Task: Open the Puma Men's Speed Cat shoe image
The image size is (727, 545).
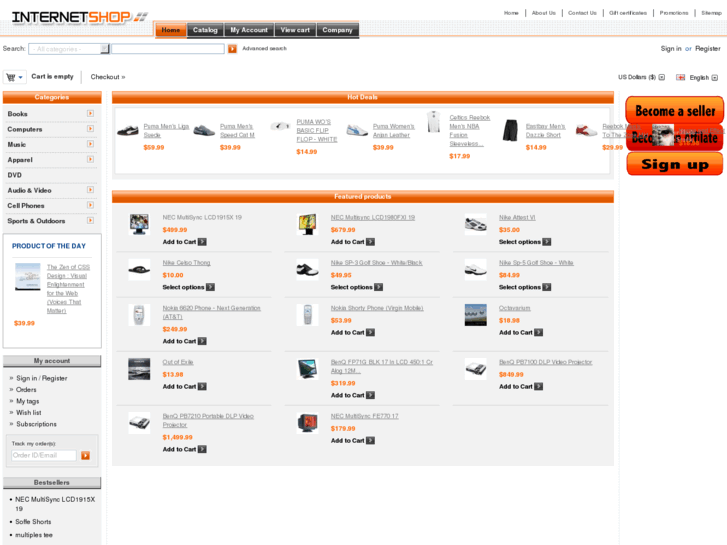Action: click(204, 131)
